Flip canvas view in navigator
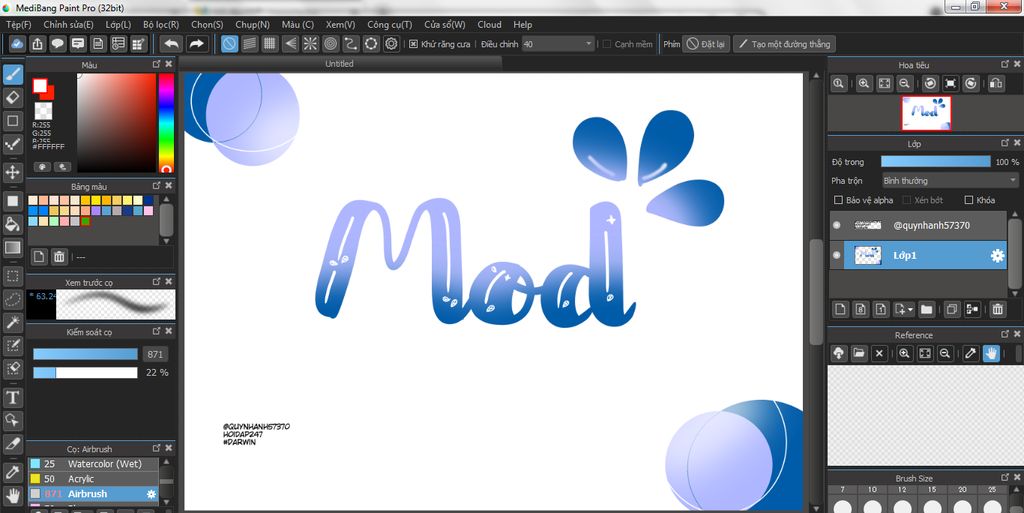Screen dimensions: 1024x513 [996, 84]
